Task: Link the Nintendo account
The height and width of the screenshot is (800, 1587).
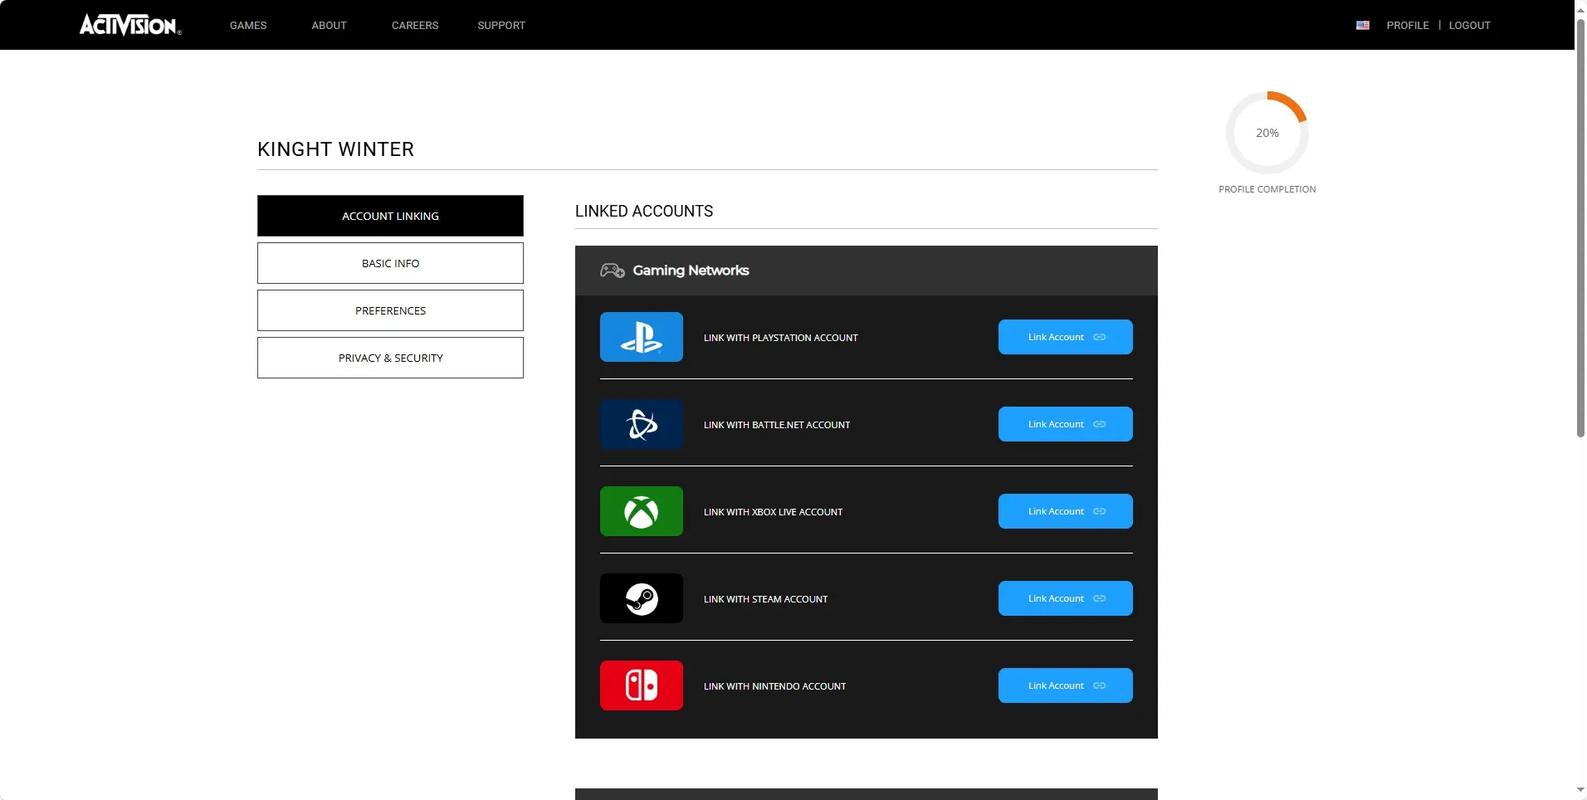Action: tap(1065, 685)
